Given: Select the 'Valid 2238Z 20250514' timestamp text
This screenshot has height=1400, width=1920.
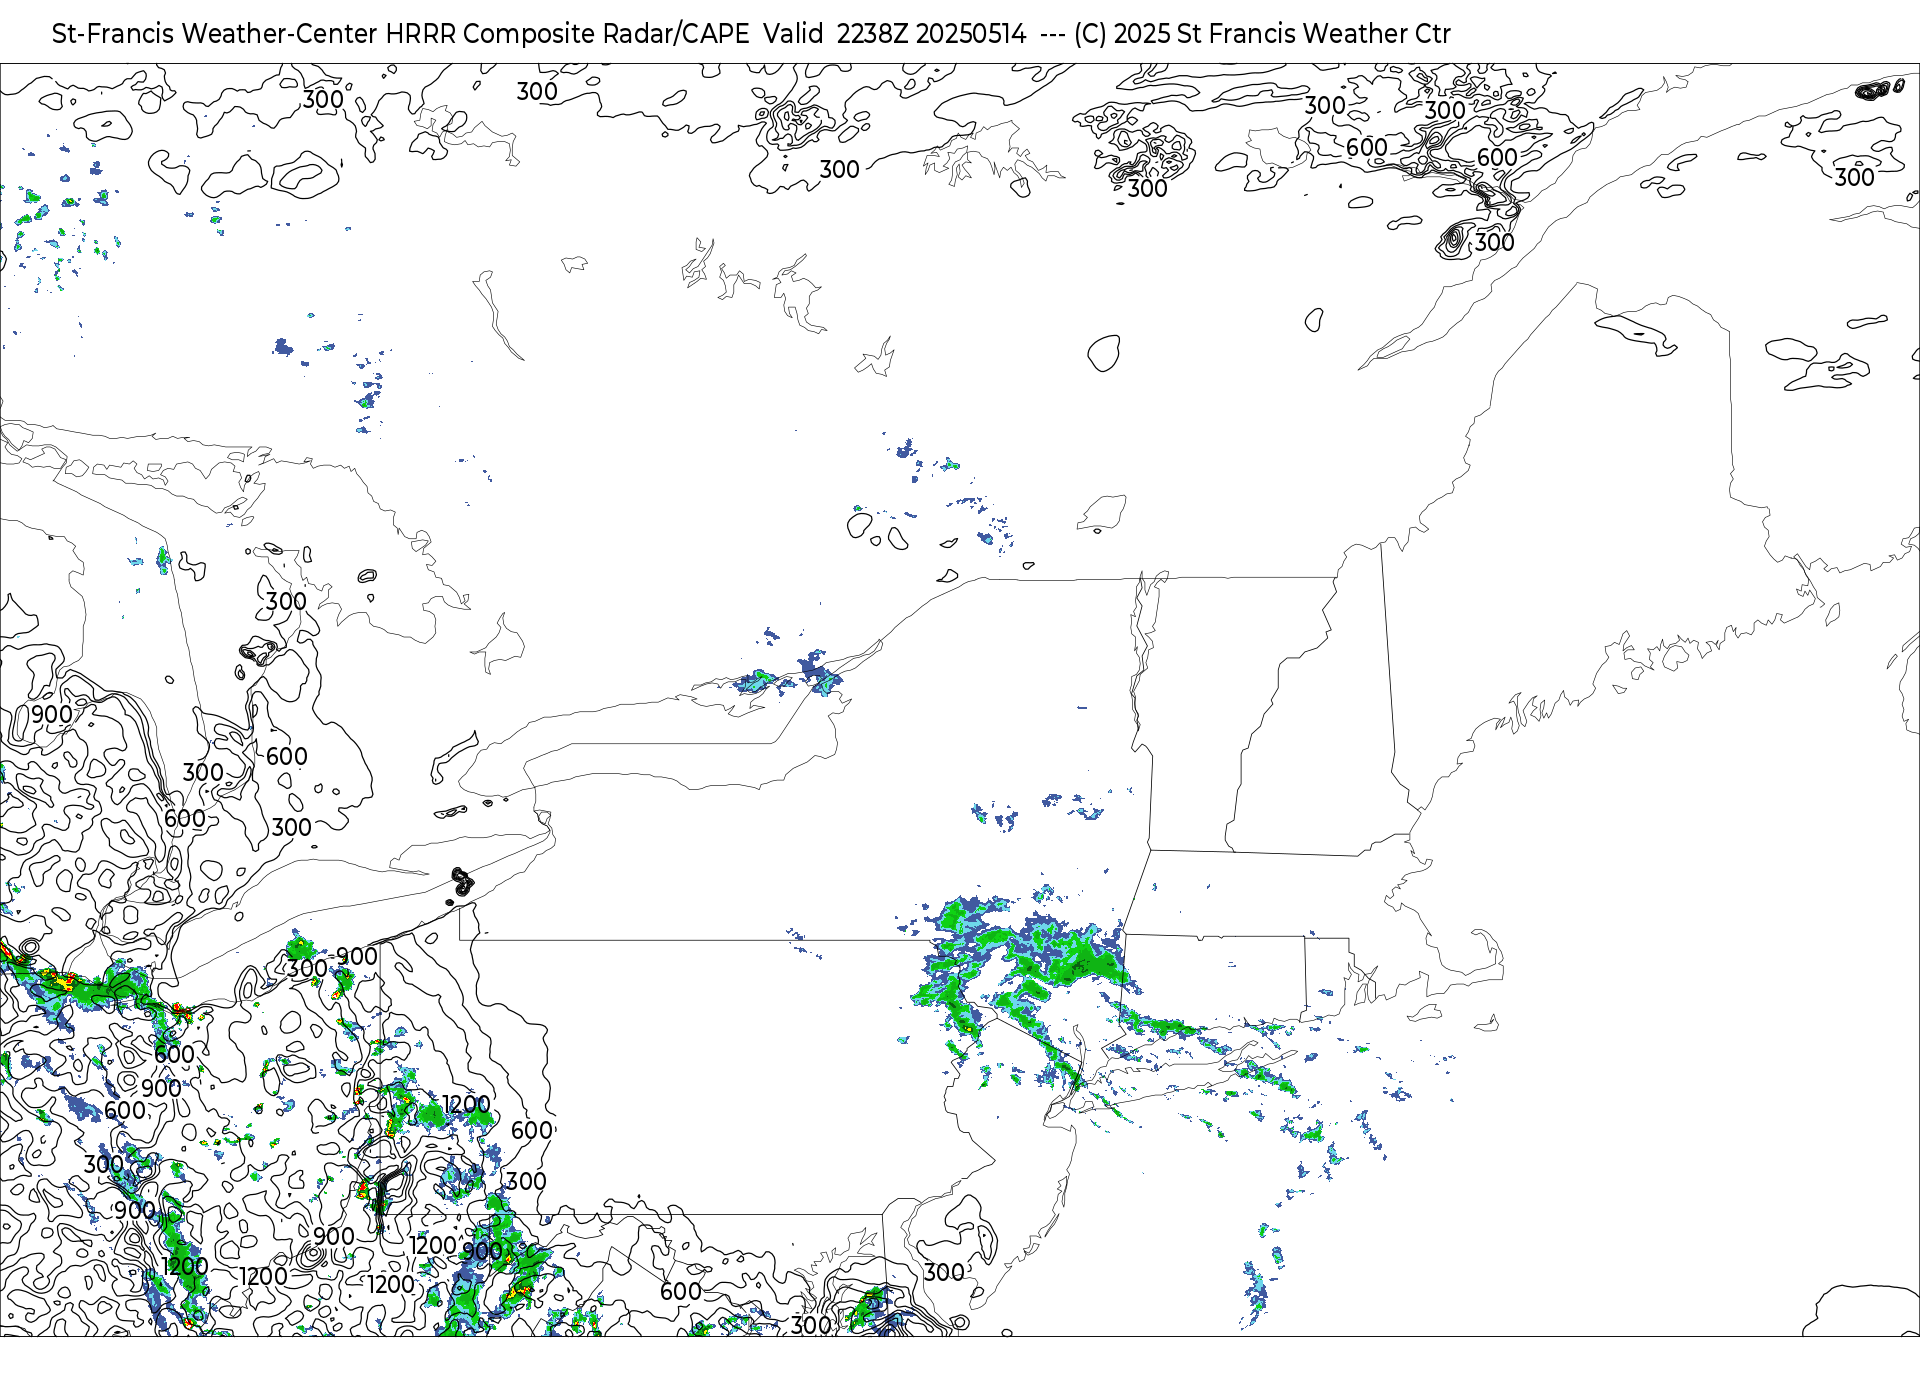Looking at the screenshot, I should pyautogui.click(x=894, y=34).
